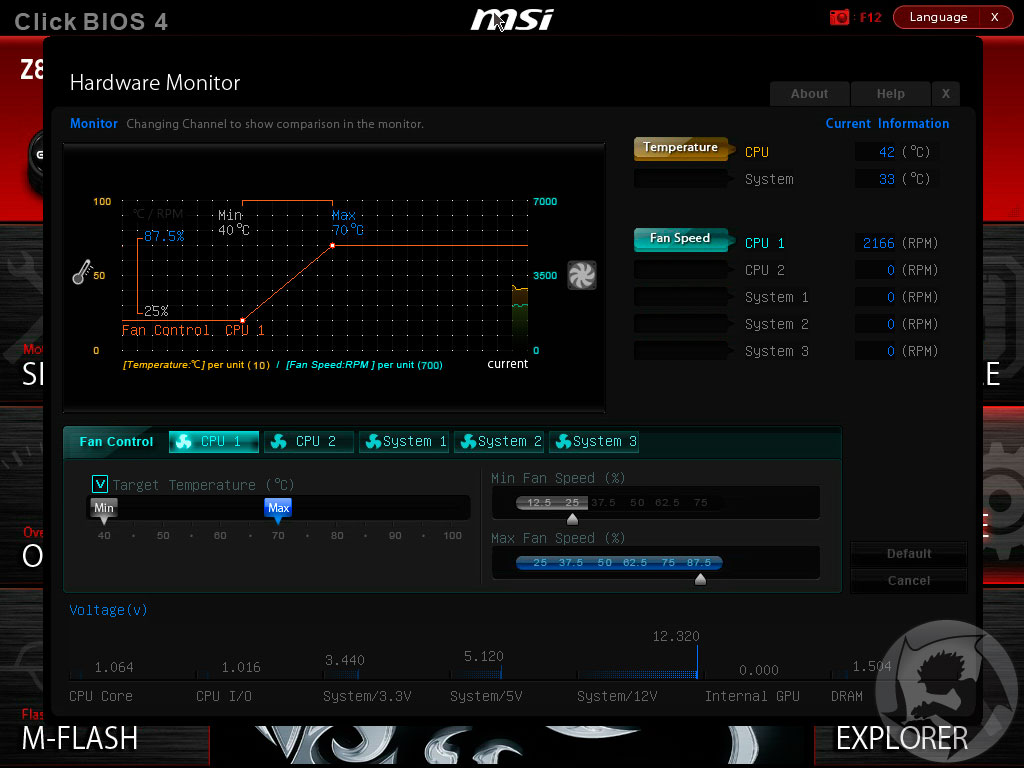Click the CPU I/O voltage 1.016
This screenshot has width=1024, height=768.
point(241,667)
